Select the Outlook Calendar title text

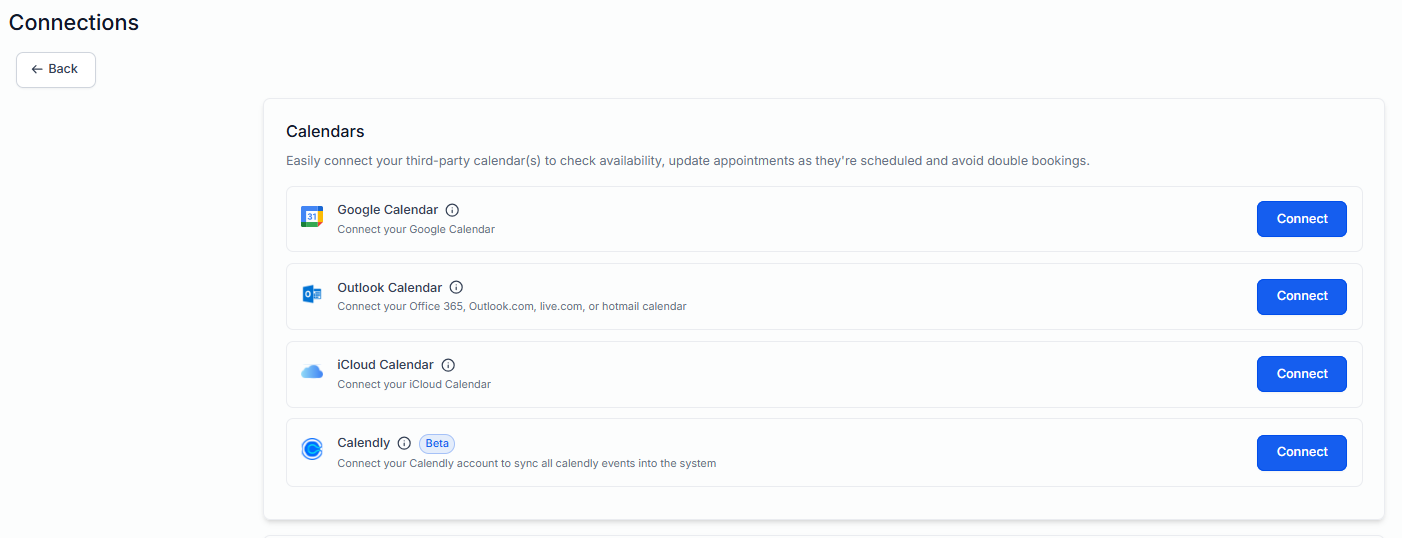pyautogui.click(x=390, y=288)
